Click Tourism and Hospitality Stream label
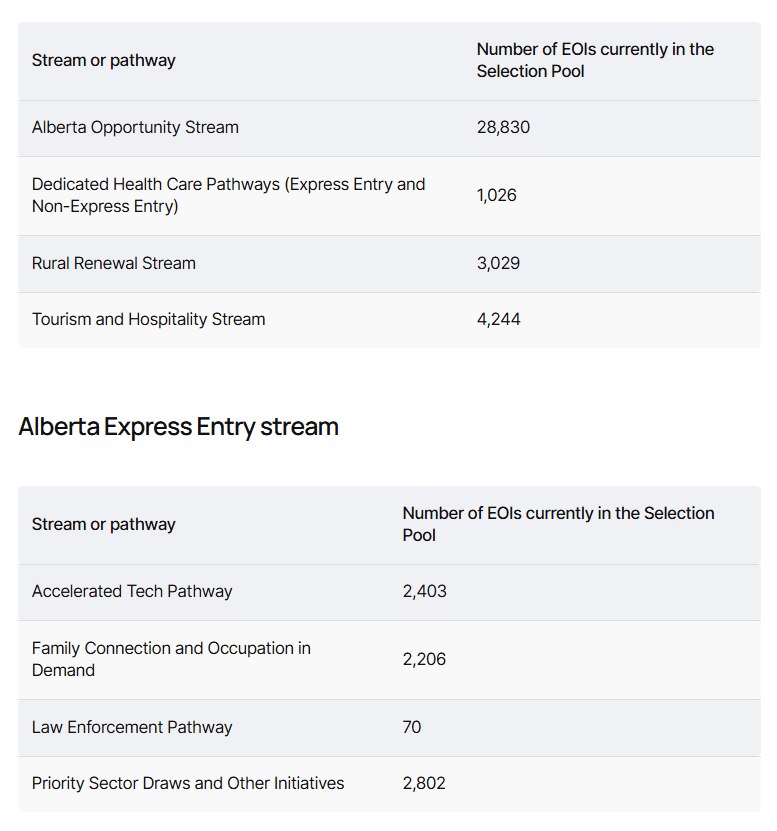 [149, 320]
